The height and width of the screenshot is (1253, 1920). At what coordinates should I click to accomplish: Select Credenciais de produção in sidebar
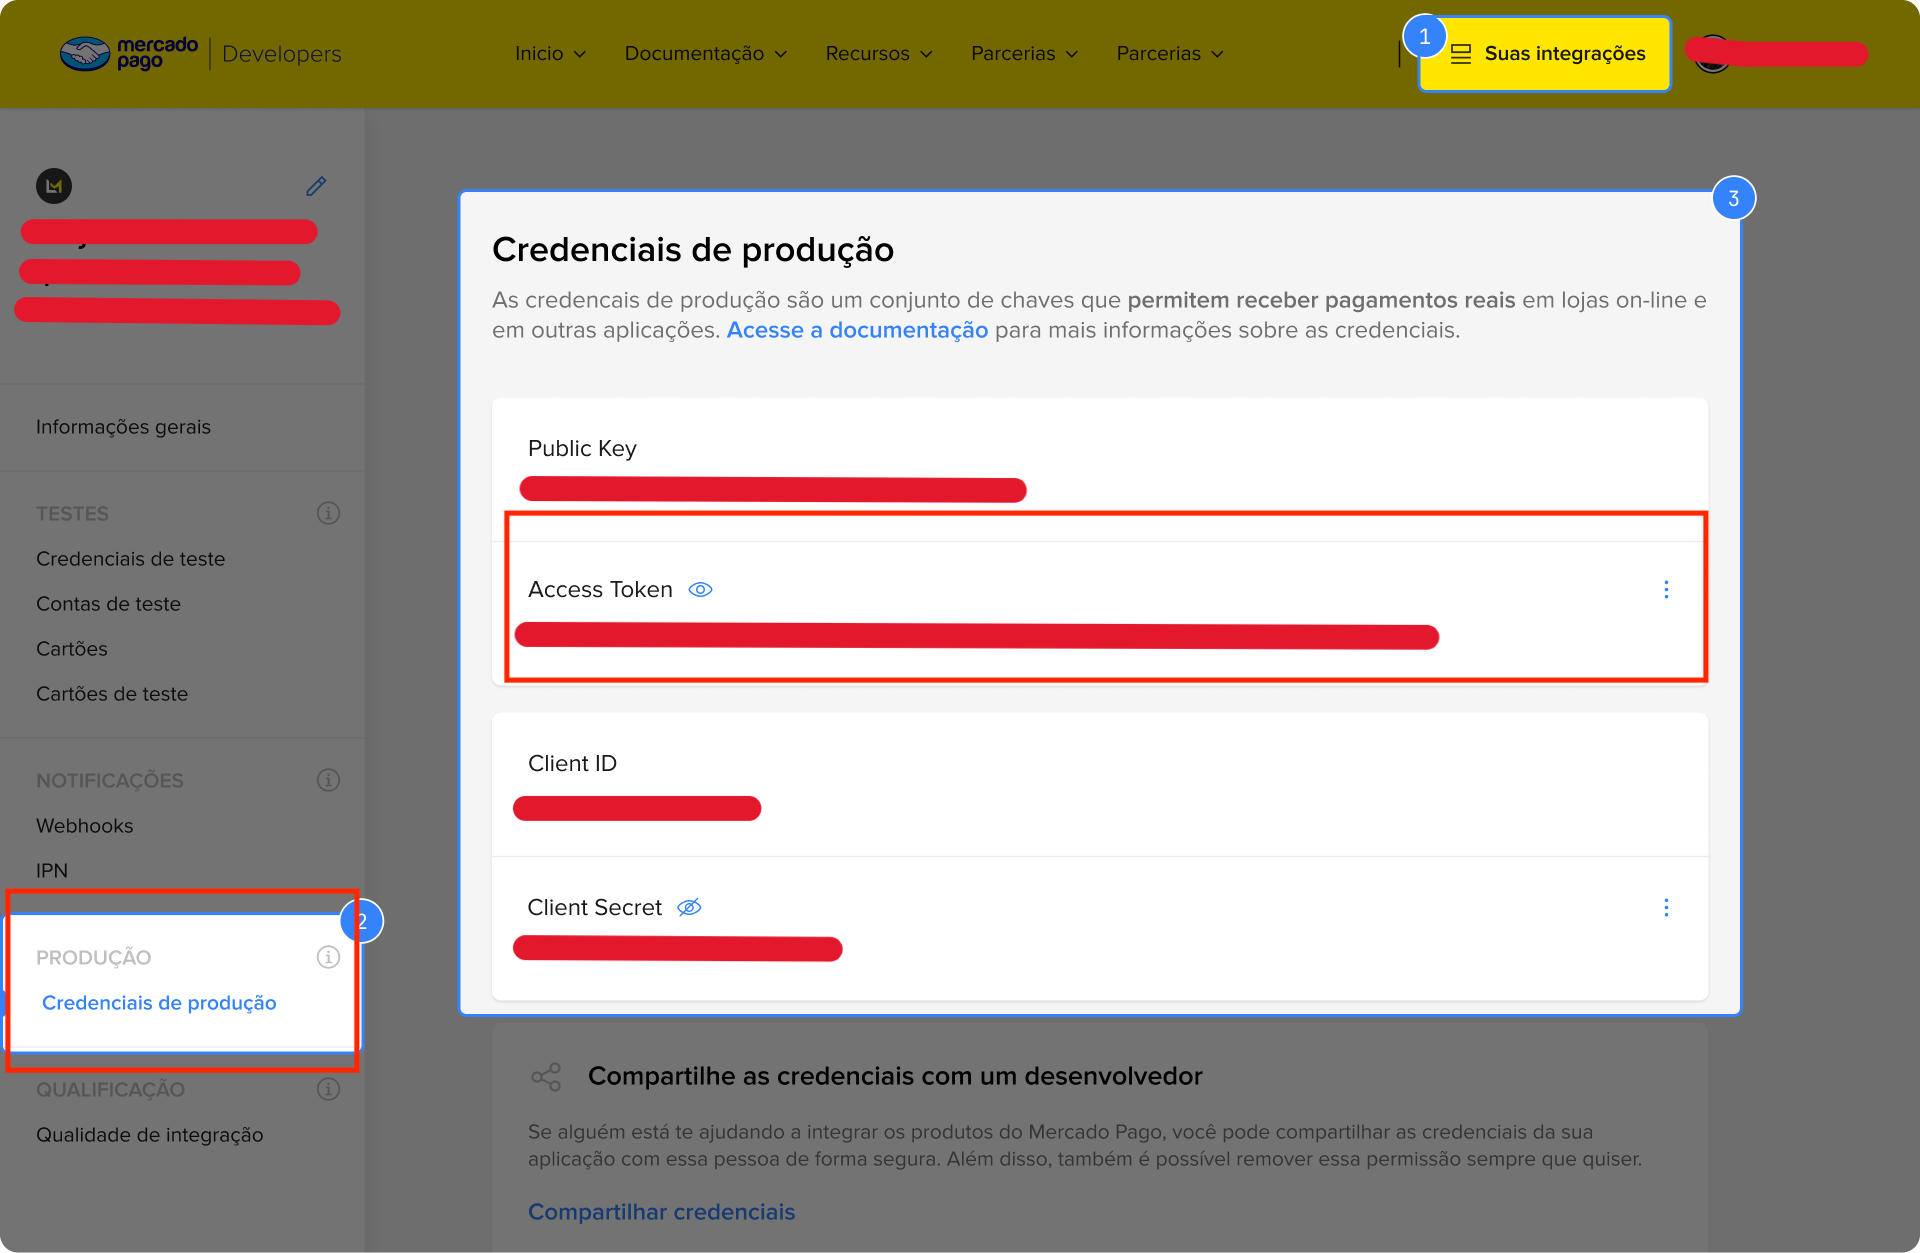(159, 1003)
